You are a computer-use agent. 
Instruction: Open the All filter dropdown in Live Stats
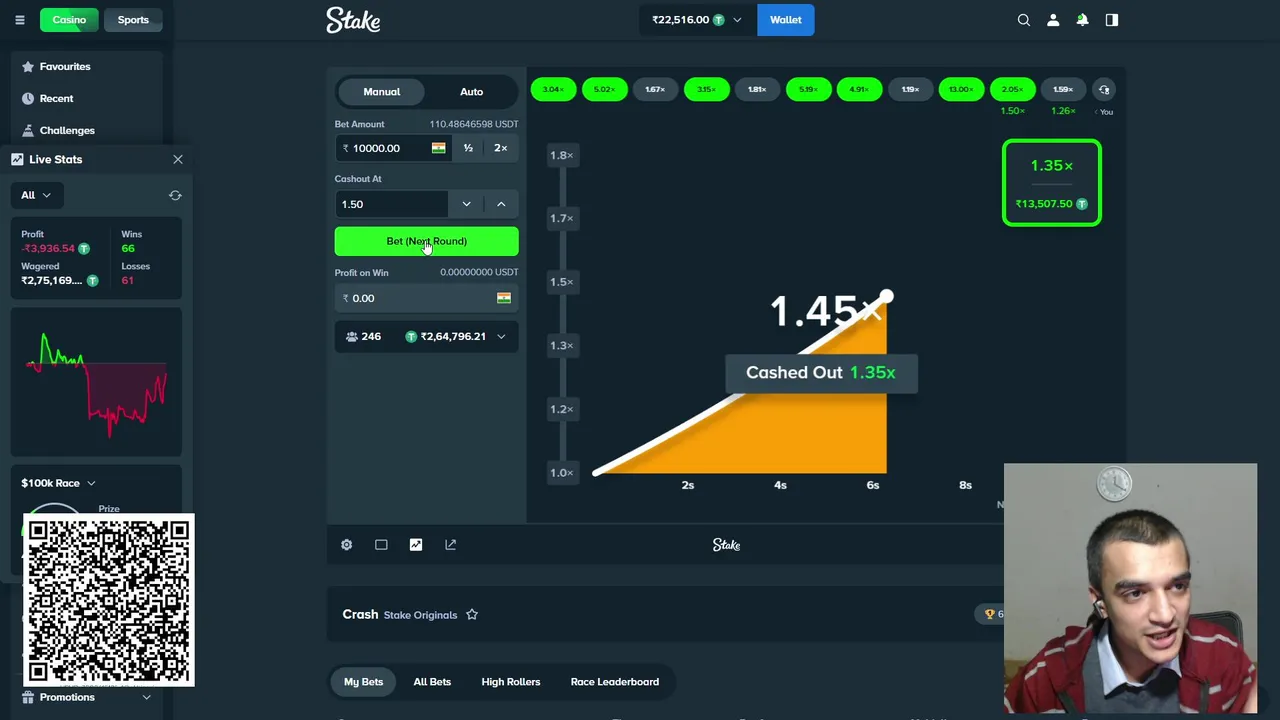pos(36,195)
